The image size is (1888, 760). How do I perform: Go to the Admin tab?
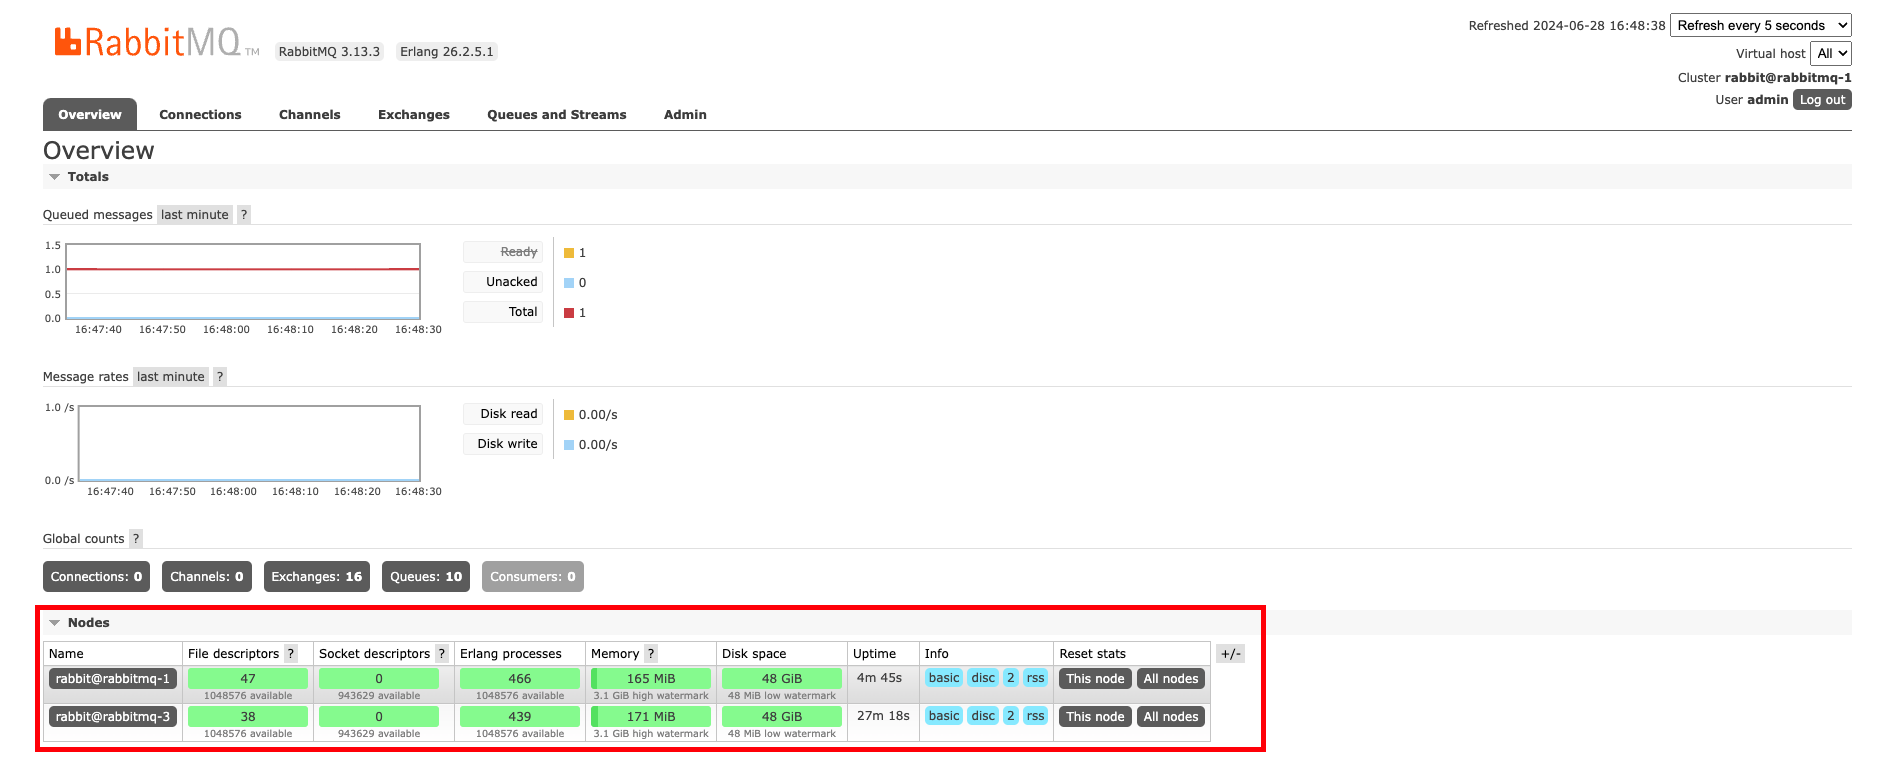tap(685, 115)
